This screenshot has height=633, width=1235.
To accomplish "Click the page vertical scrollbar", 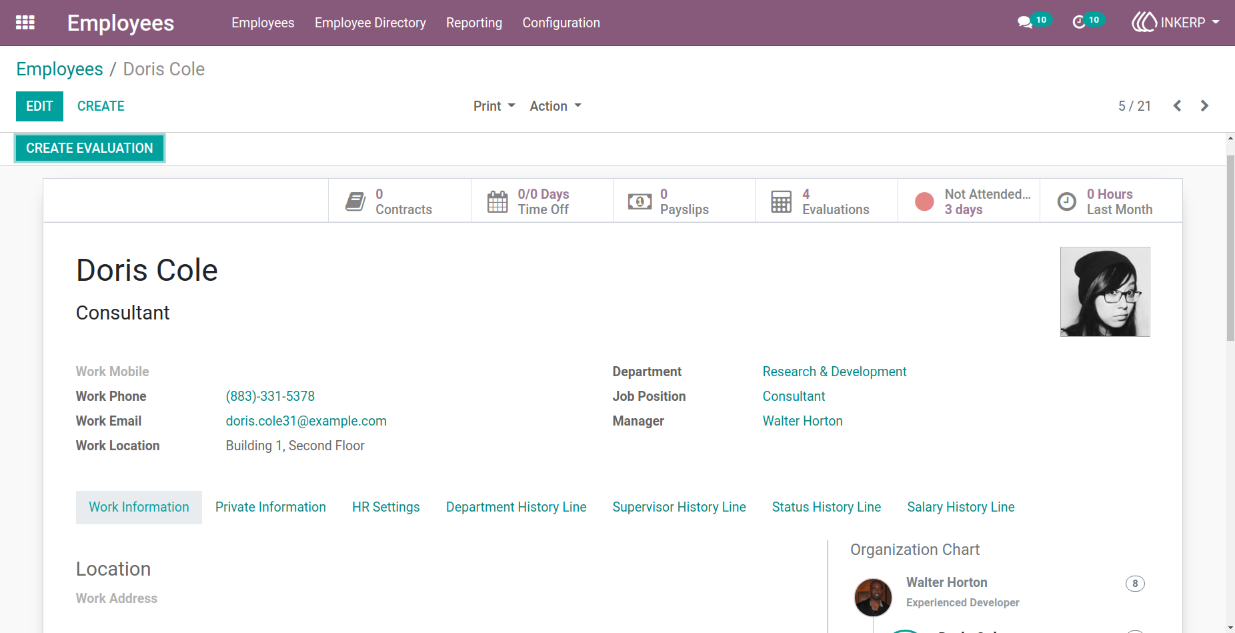I will pos(1229,247).
